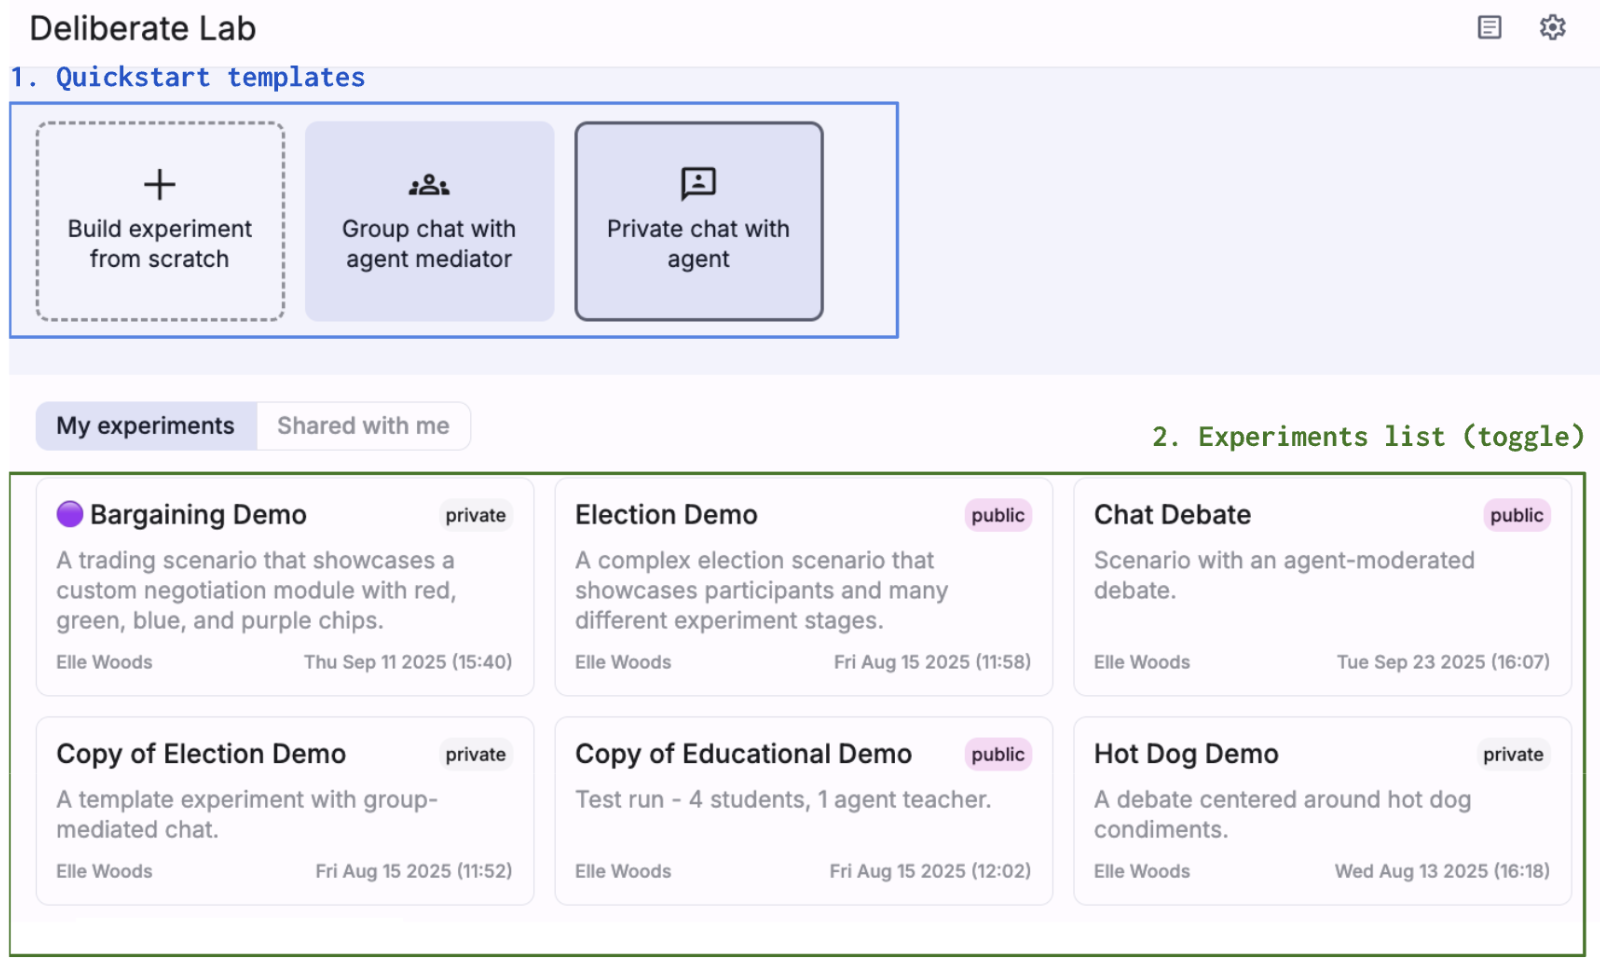This screenshot has height=964, width=1600.
Task: Switch to My experiments tab
Action: click(x=145, y=426)
